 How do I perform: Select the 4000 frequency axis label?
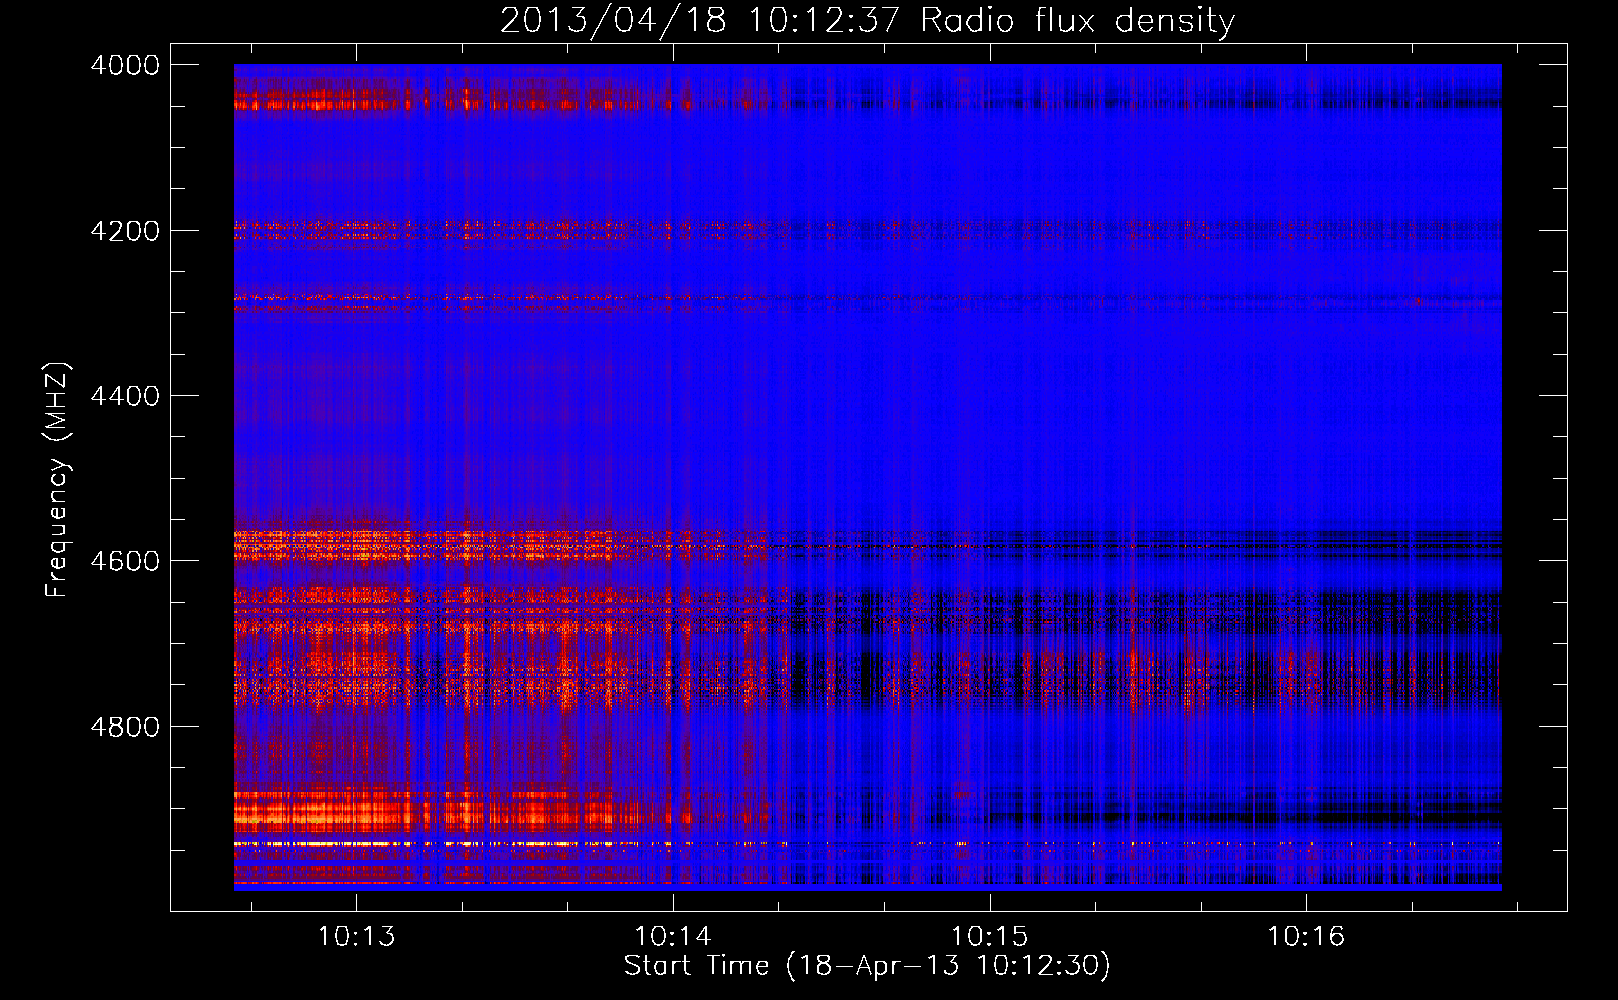click(125, 65)
